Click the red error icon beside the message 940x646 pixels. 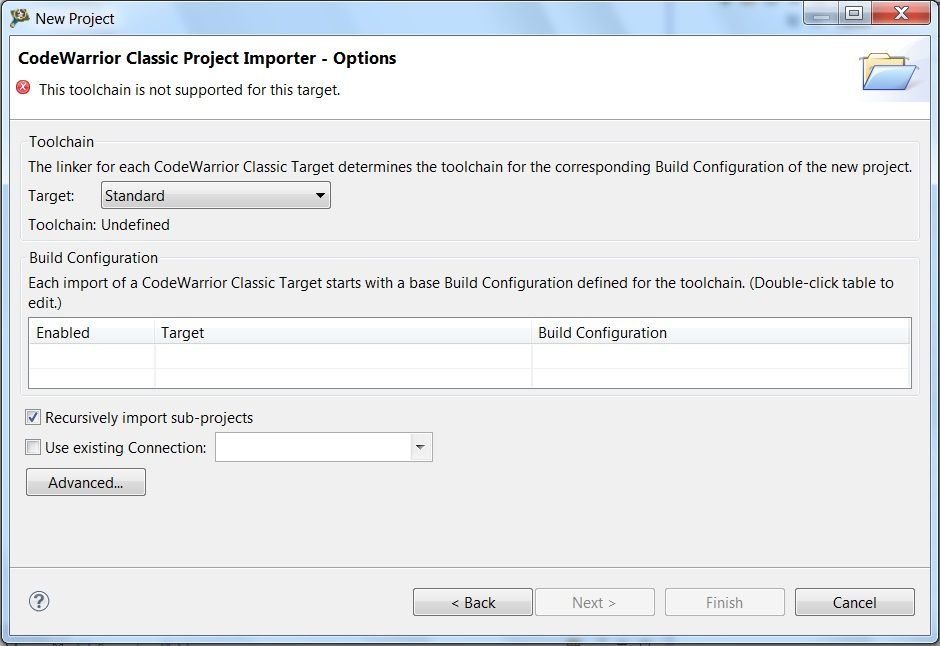(x=24, y=88)
